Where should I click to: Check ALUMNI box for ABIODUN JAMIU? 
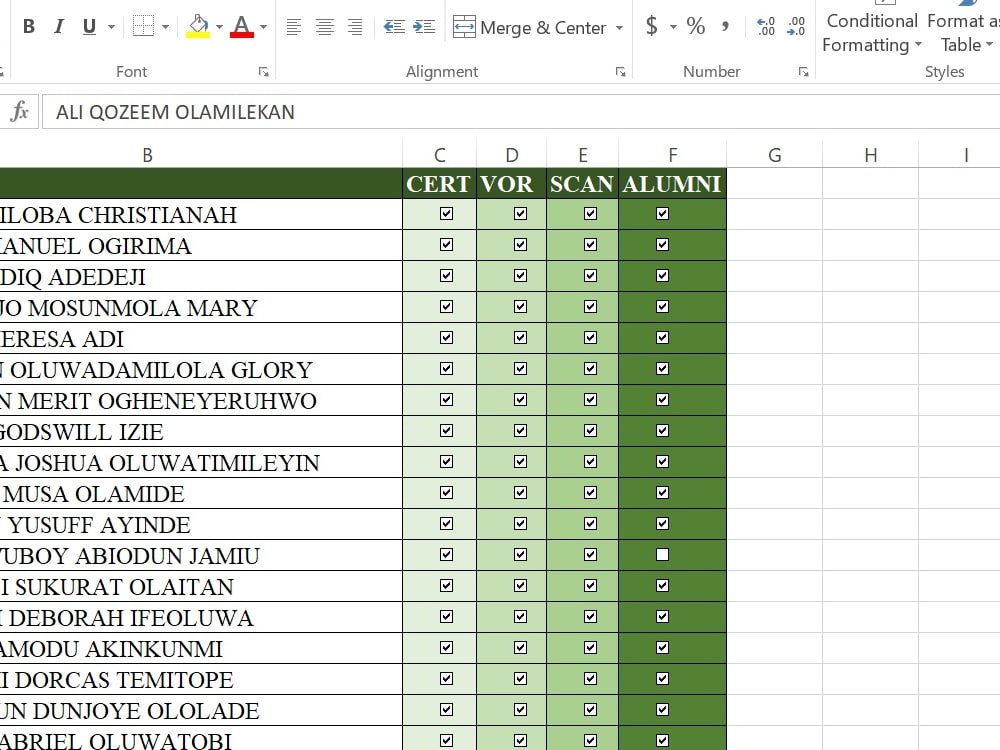pos(663,555)
